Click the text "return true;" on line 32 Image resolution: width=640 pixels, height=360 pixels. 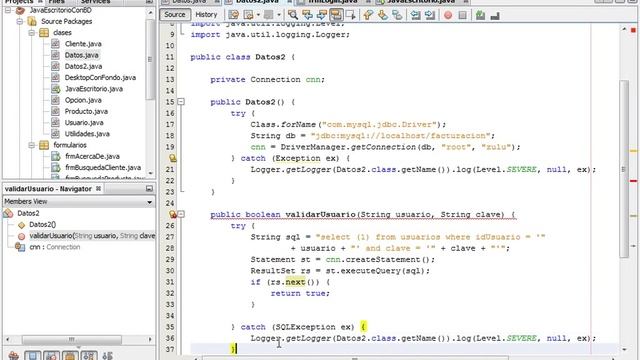pyautogui.click(x=300, y=293)
